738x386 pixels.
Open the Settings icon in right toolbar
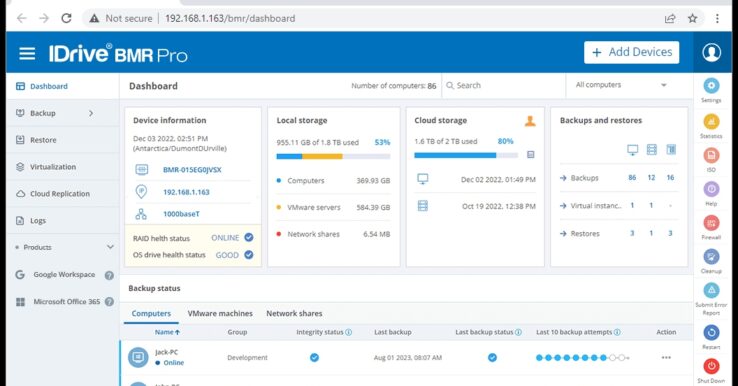(711, 86)
